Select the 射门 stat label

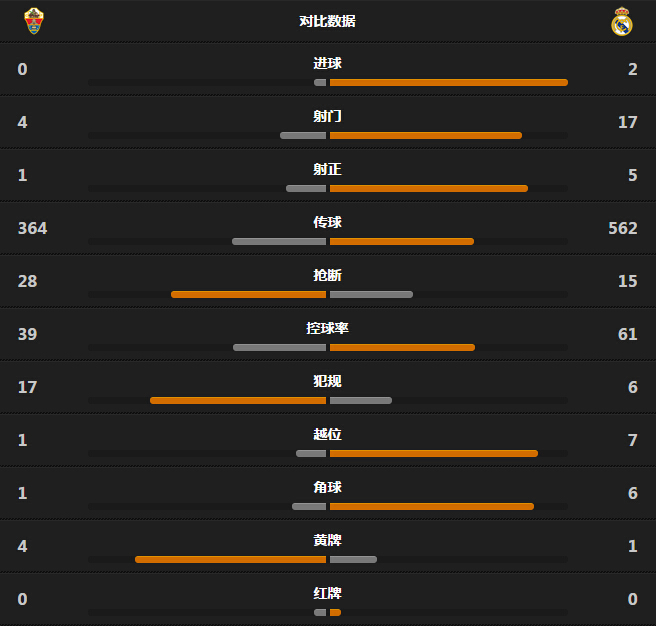click(328, 116)
